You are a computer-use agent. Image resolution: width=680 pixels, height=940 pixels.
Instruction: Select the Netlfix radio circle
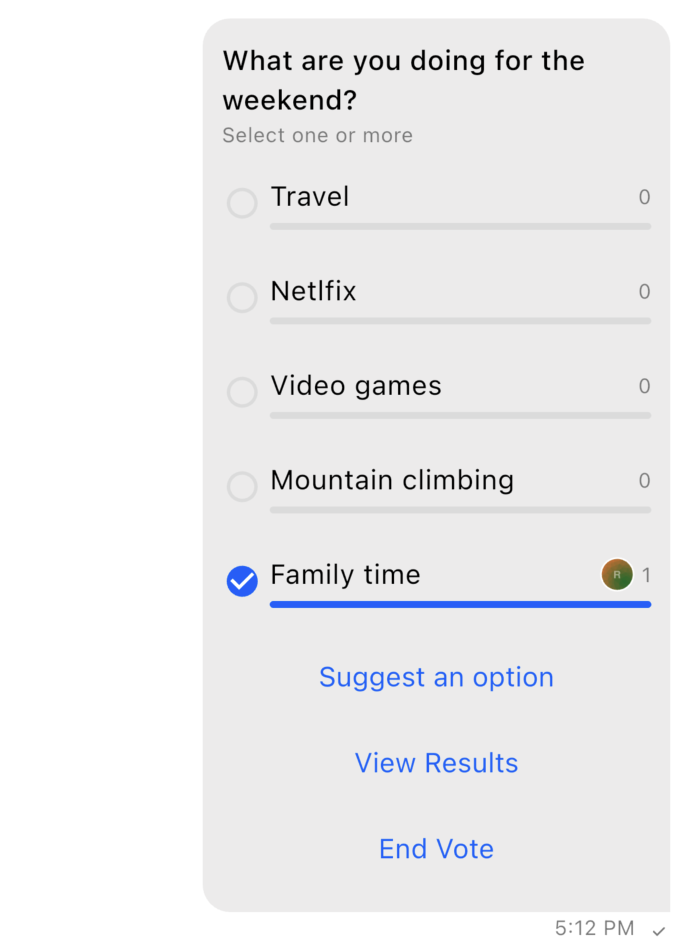click(242, 298)
